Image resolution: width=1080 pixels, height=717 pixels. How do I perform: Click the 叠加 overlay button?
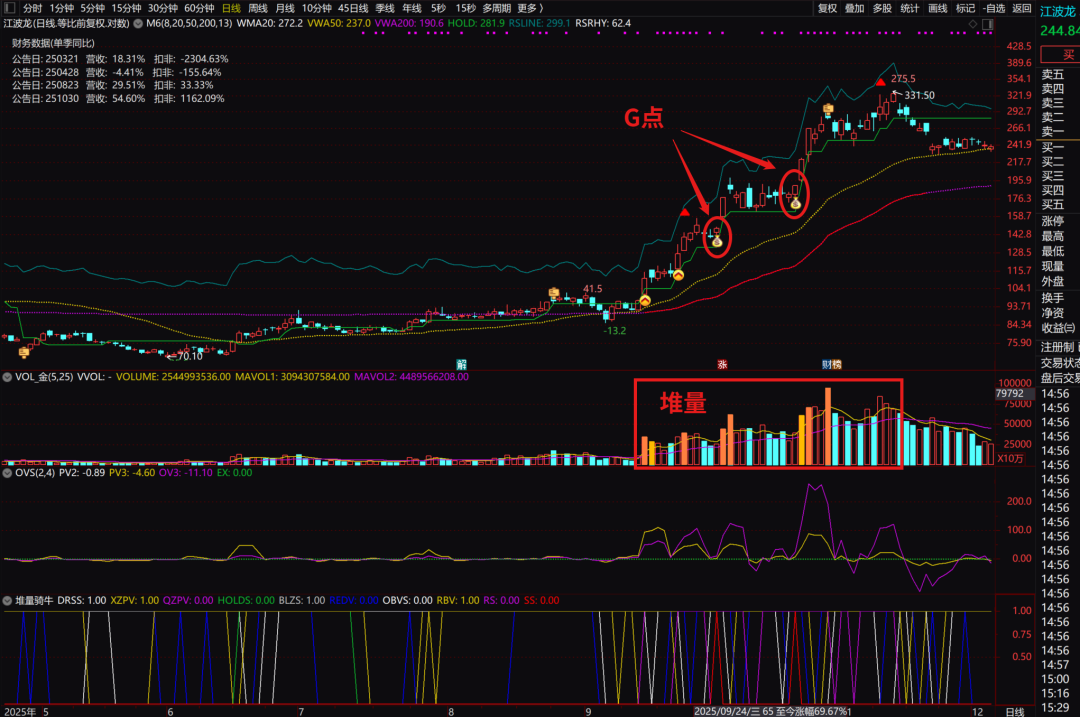point(855,8)
